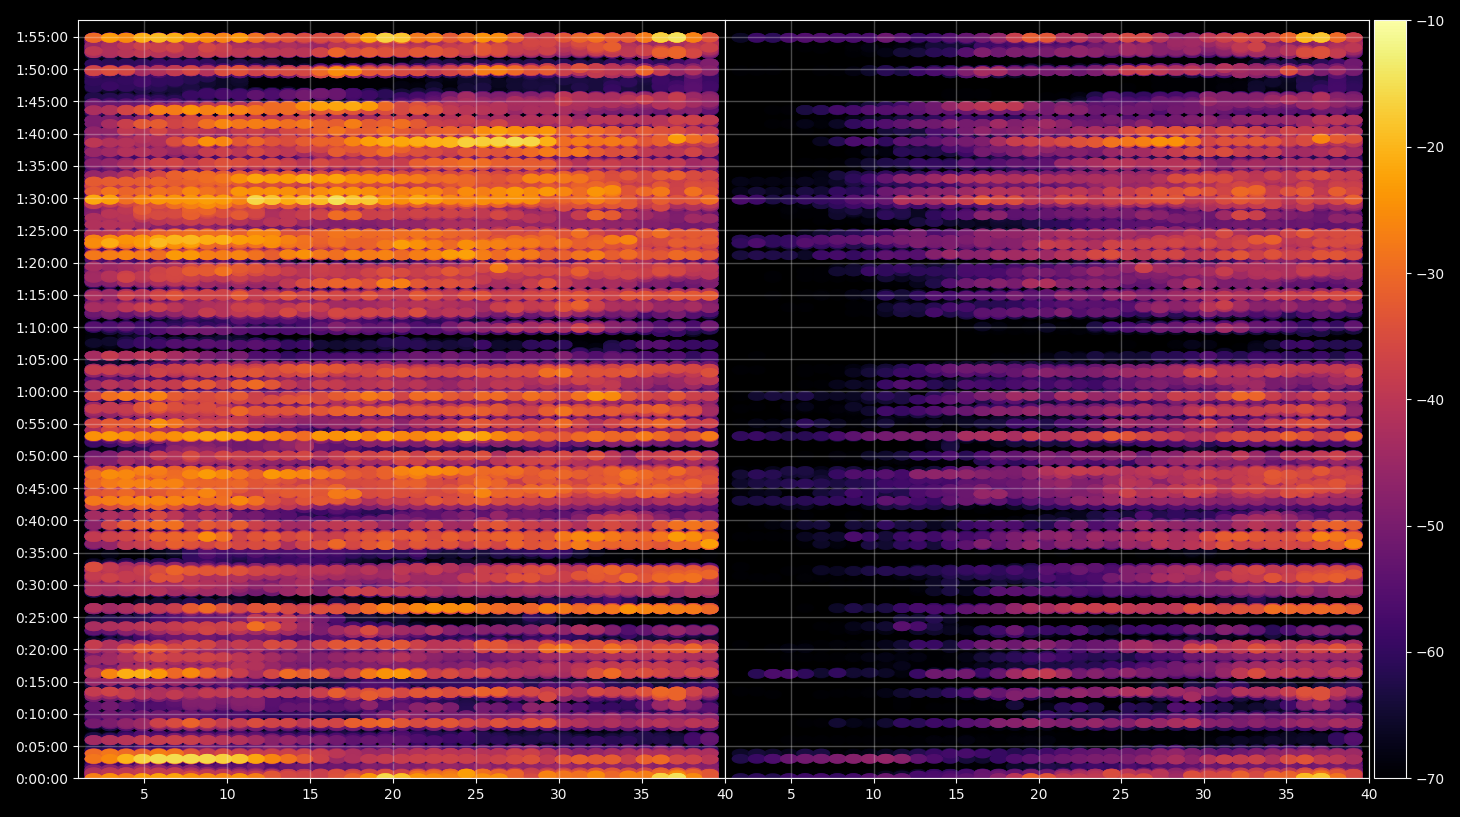Click the −10 colorbar scale label
Image resolution: width=1460 pixels, height=817 pixels.
click(x=1431, y=21)
